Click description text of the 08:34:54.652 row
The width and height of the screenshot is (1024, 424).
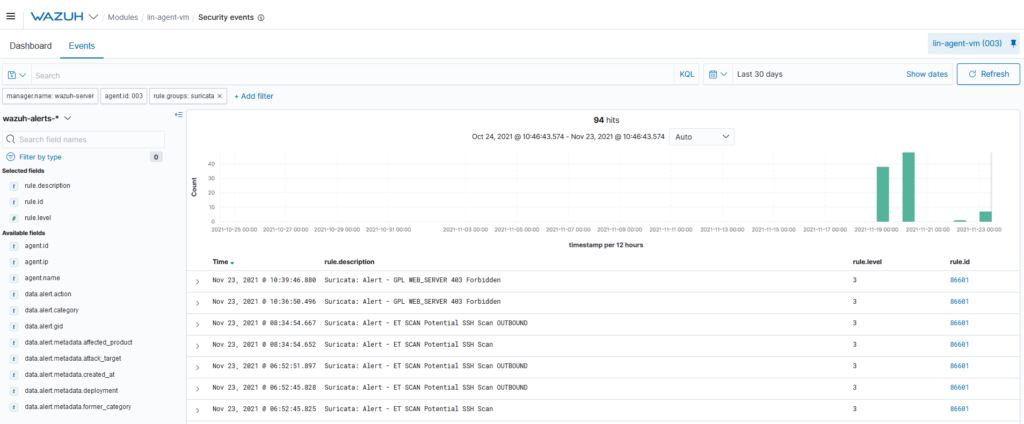tap(409, 344)
